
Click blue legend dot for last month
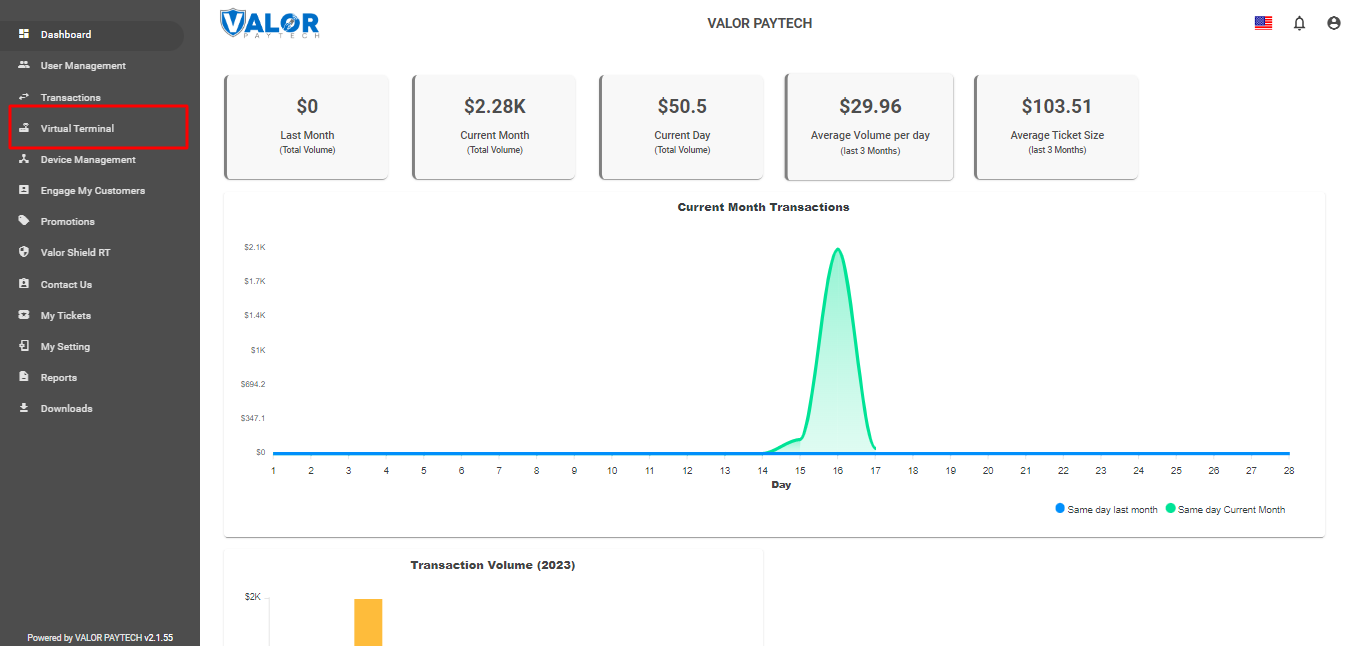[x=1060, y=509]
